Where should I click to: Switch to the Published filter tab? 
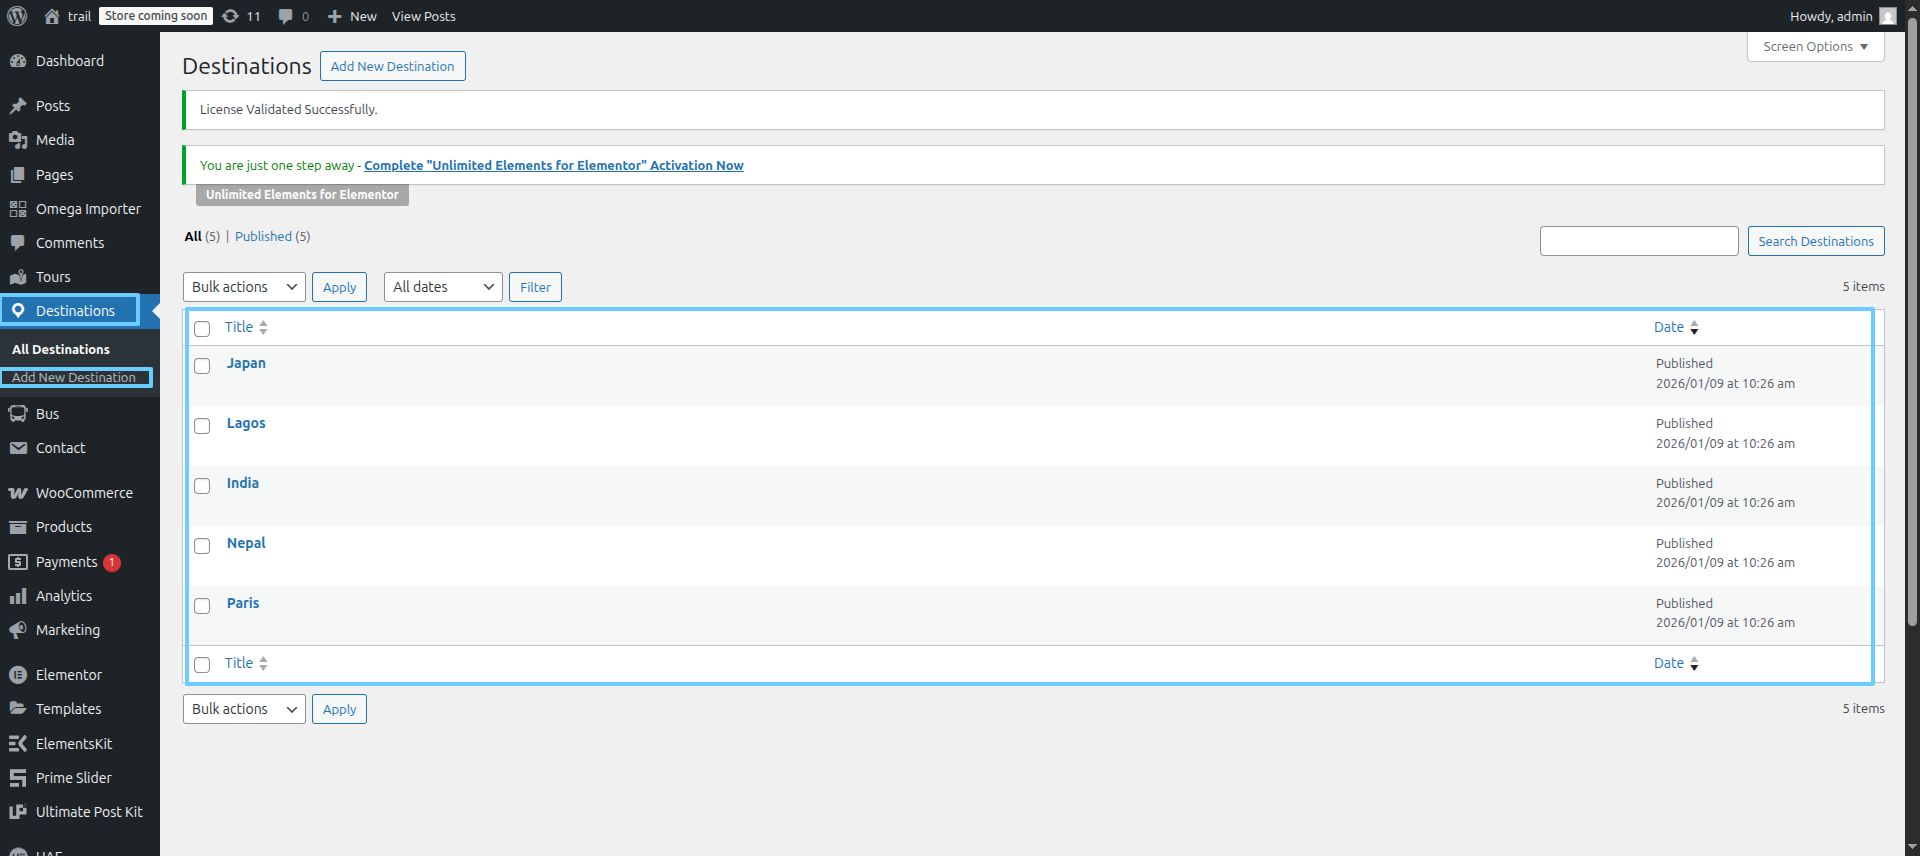click(263, 237)
